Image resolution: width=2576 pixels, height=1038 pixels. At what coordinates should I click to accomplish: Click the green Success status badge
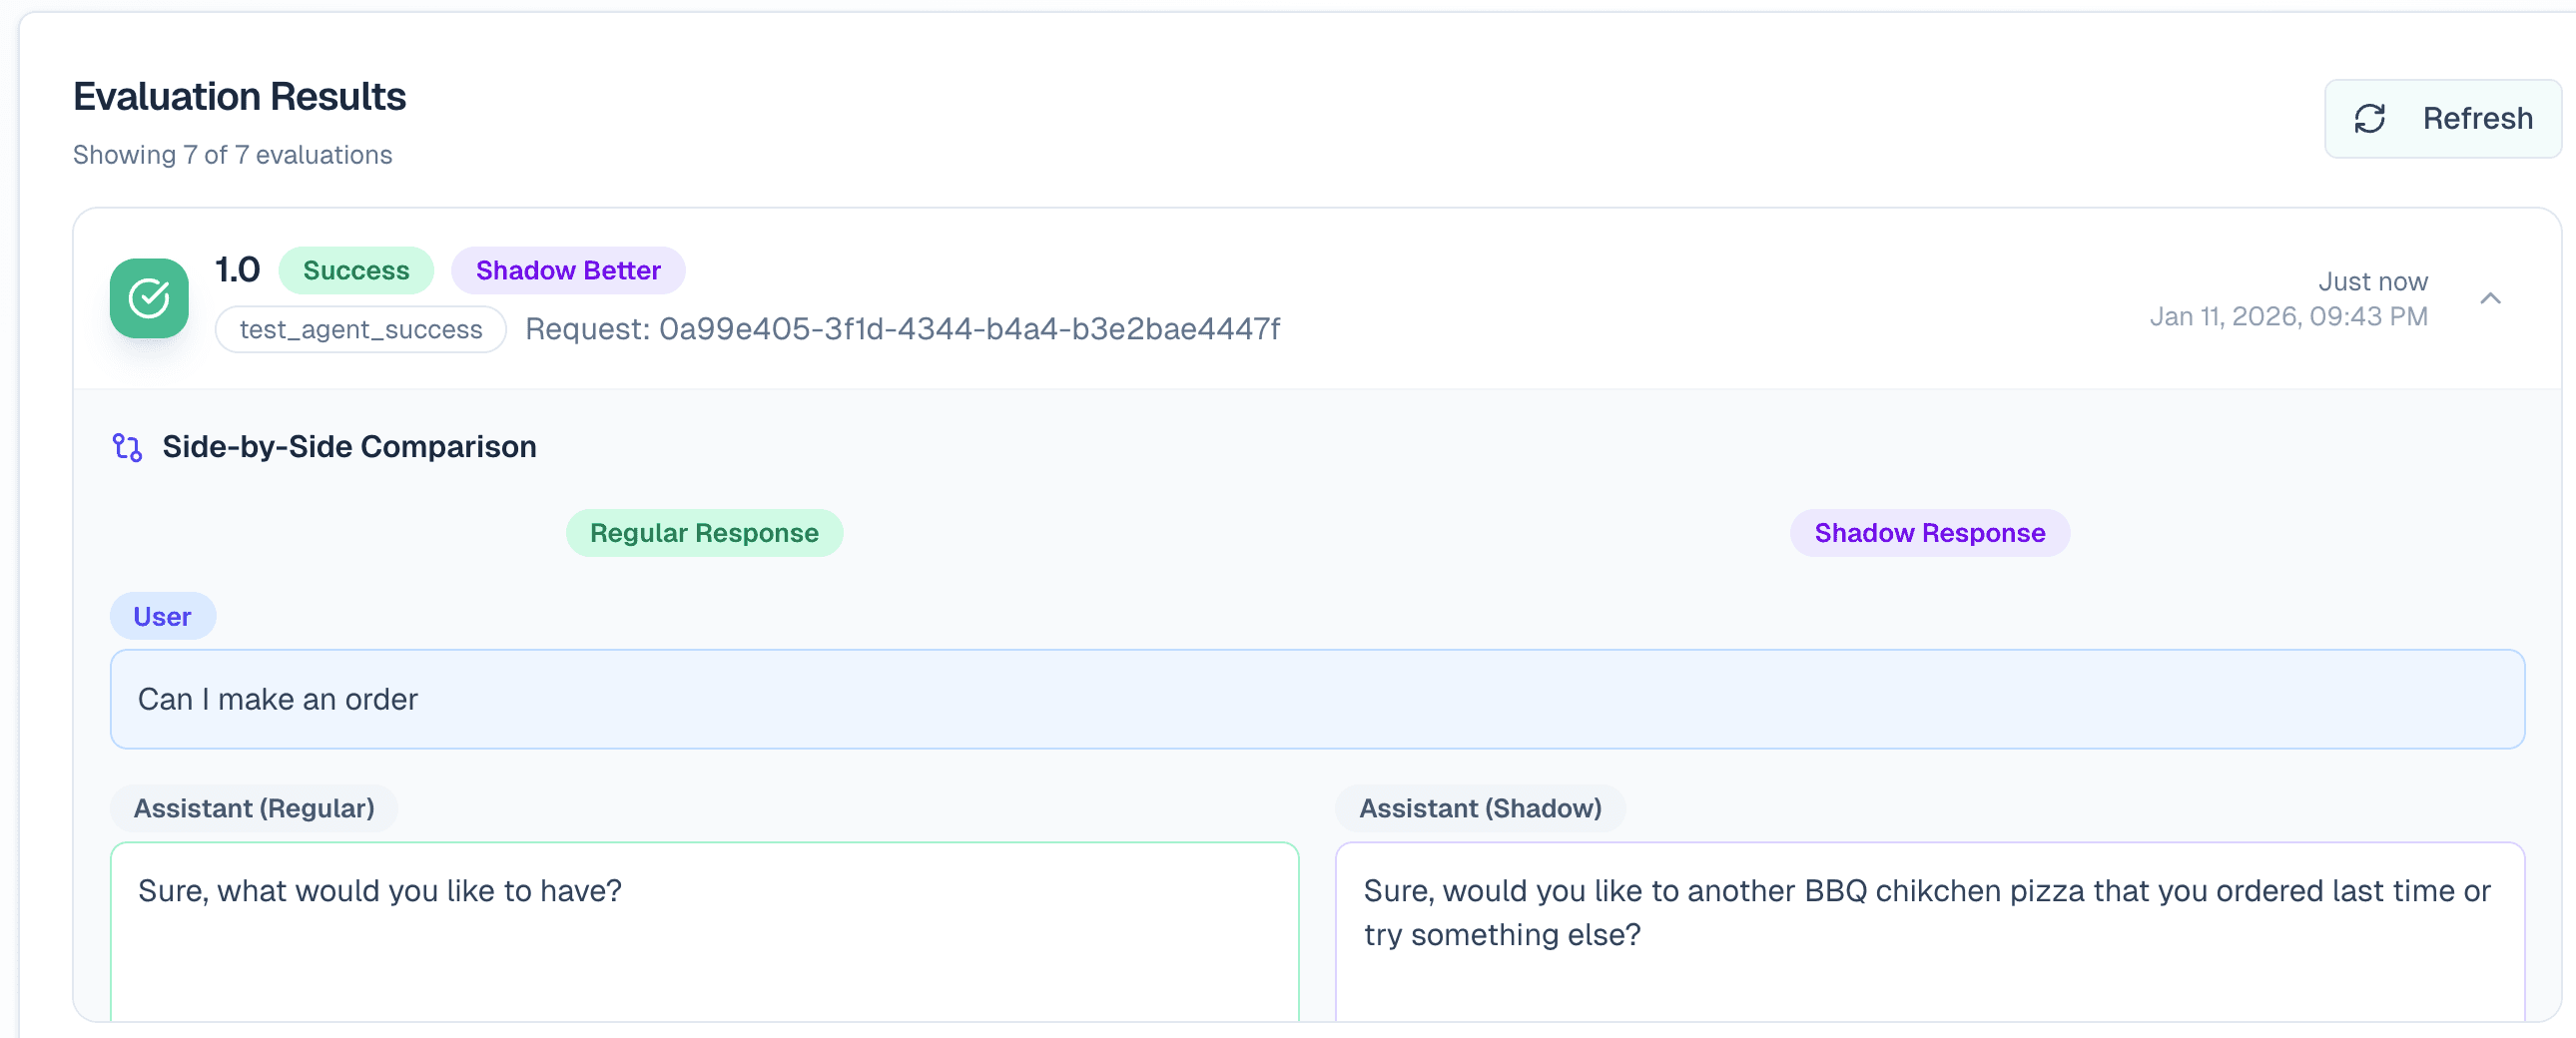tap(356, 271)
